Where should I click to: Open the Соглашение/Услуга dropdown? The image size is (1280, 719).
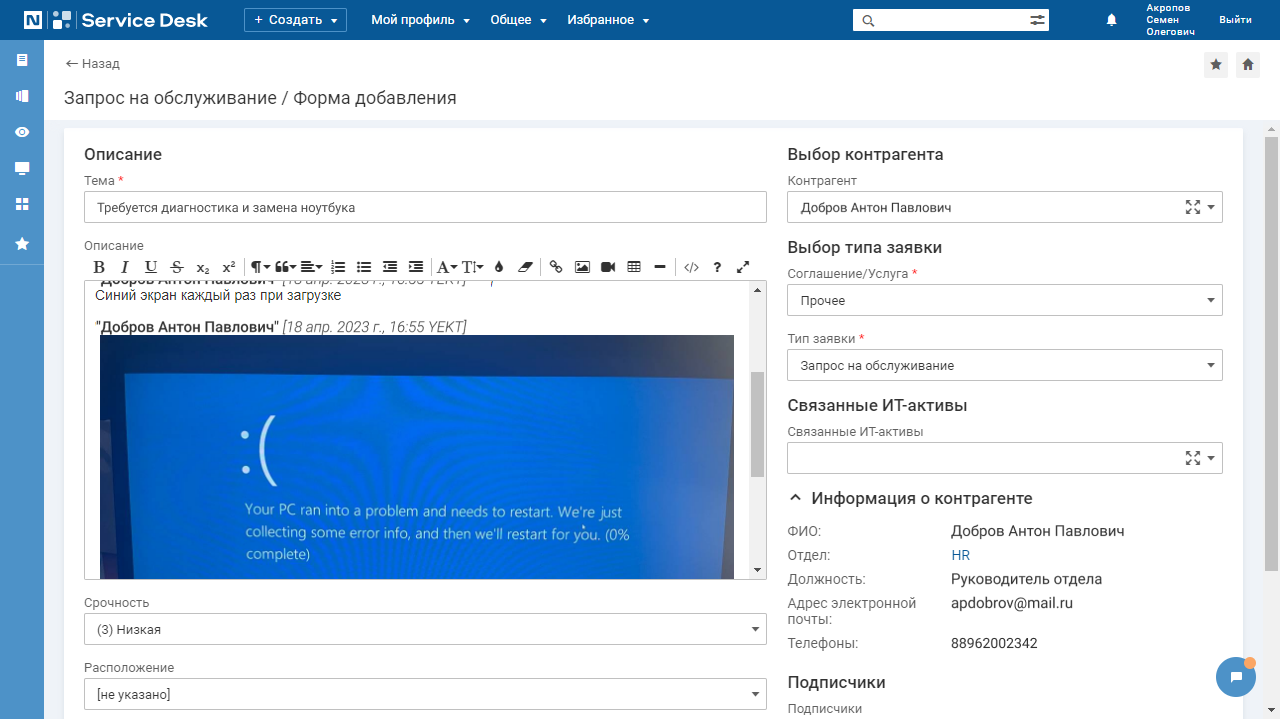1005,300
